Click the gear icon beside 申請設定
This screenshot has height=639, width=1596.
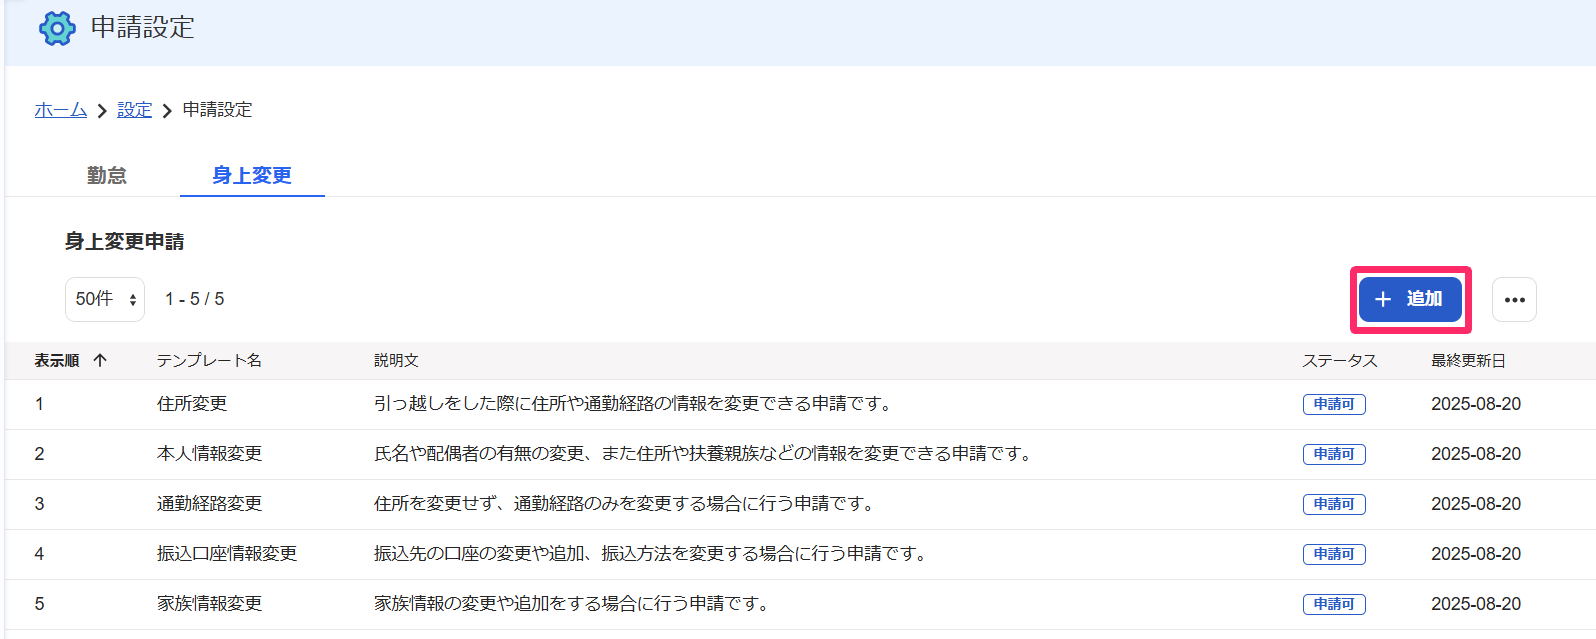[x=57, y=28]
